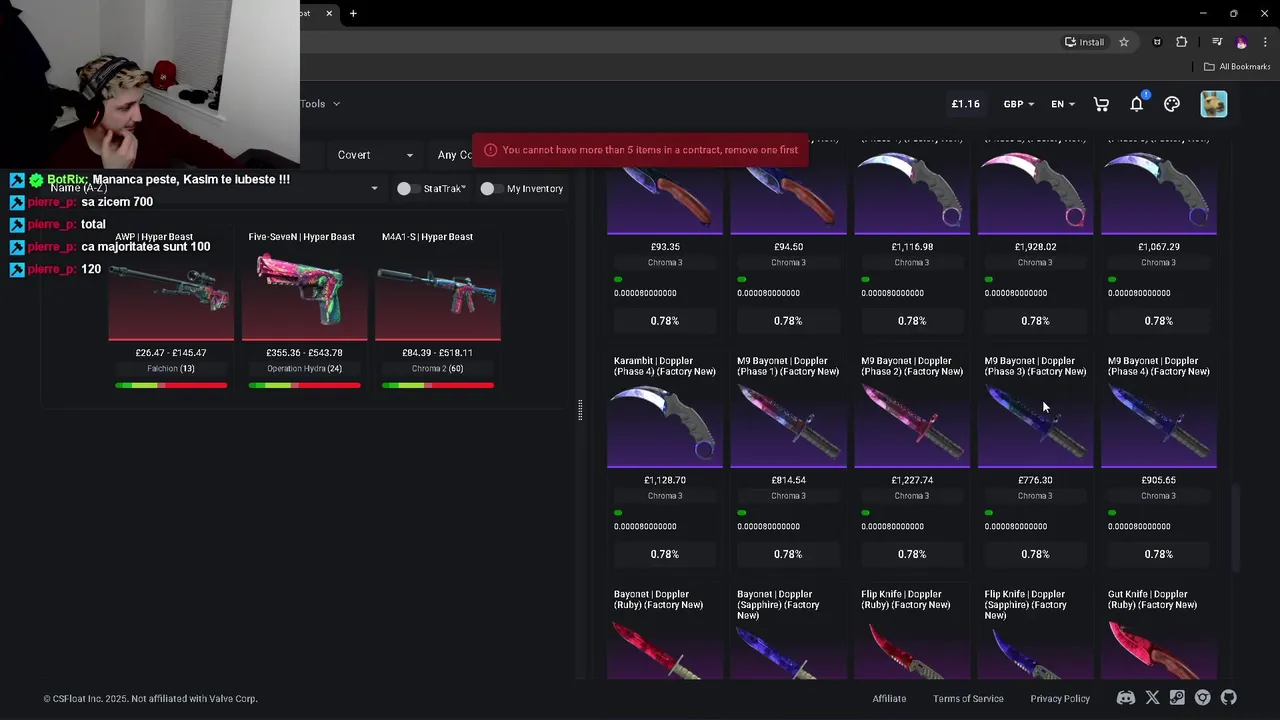
Task: Open the theme palette icon
Action: tap(1172, 104)
